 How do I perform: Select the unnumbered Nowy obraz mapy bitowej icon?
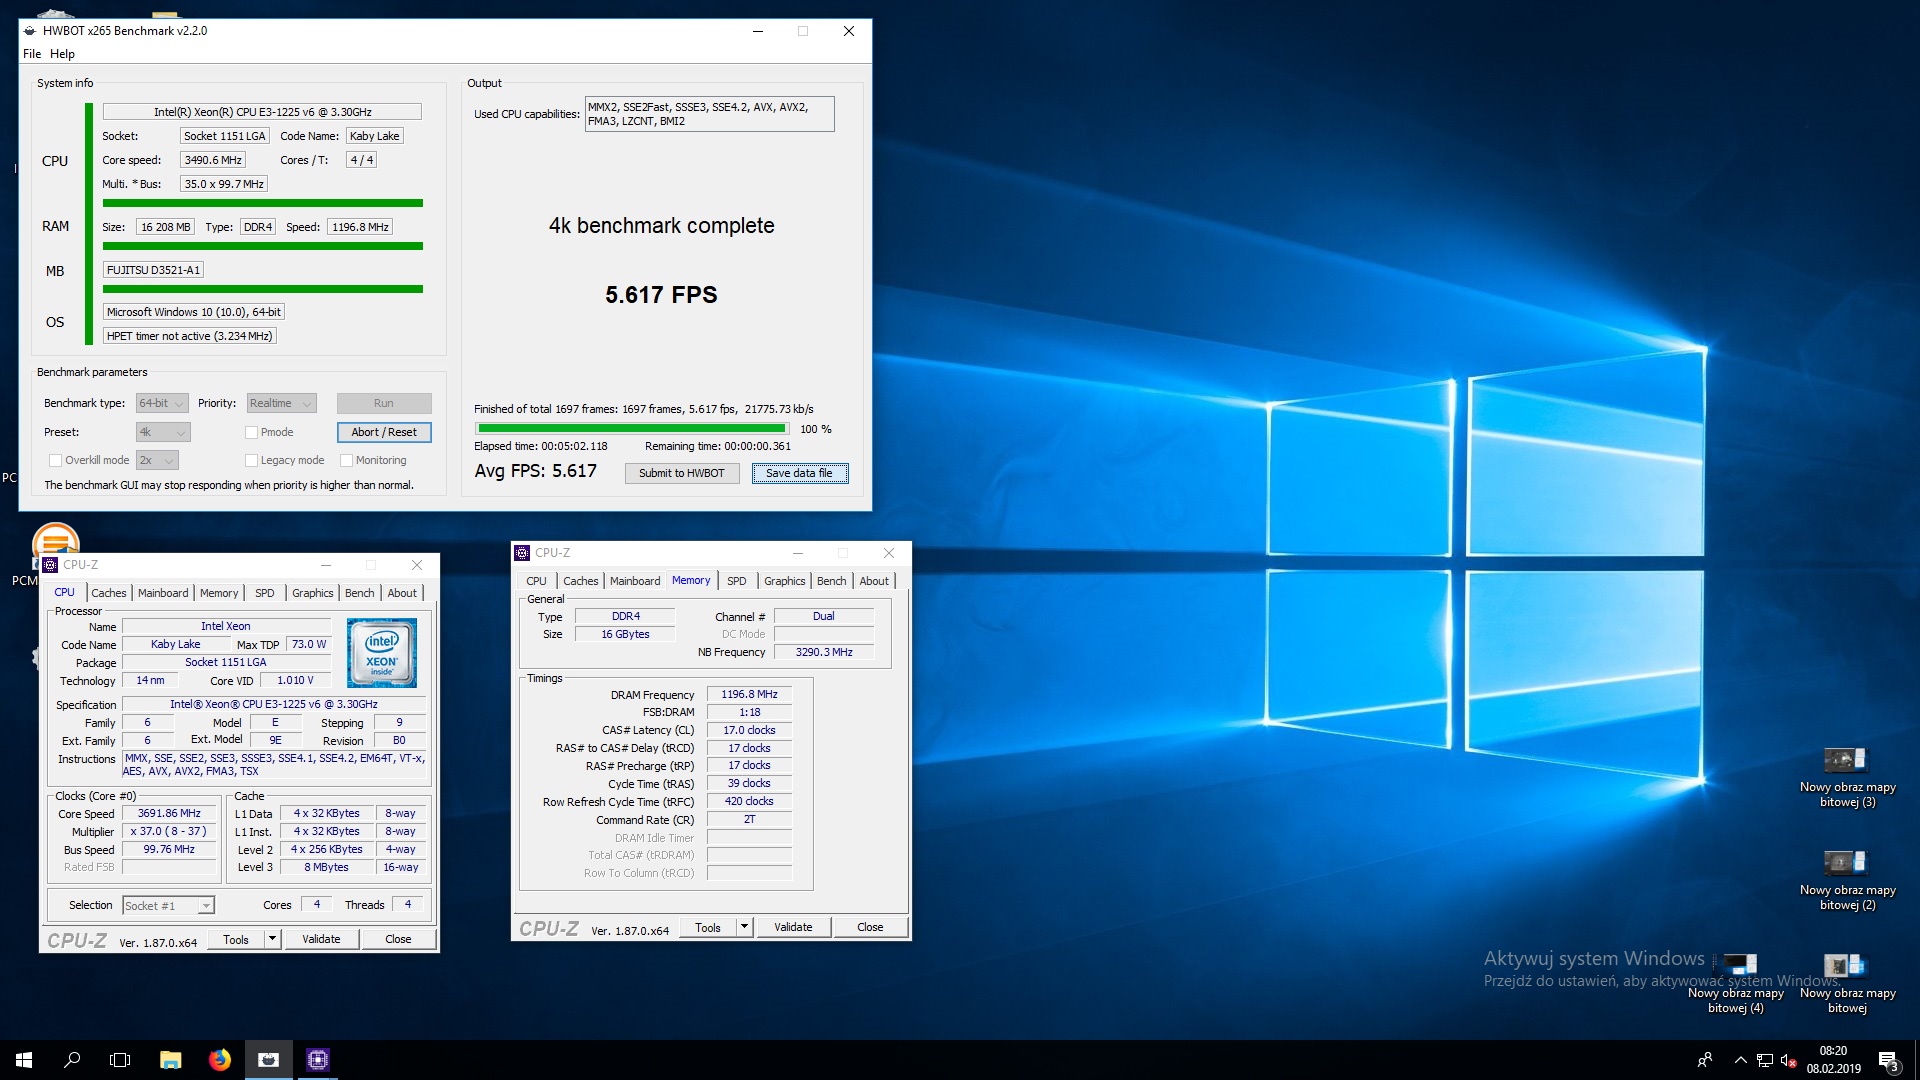coord(1847,984)
